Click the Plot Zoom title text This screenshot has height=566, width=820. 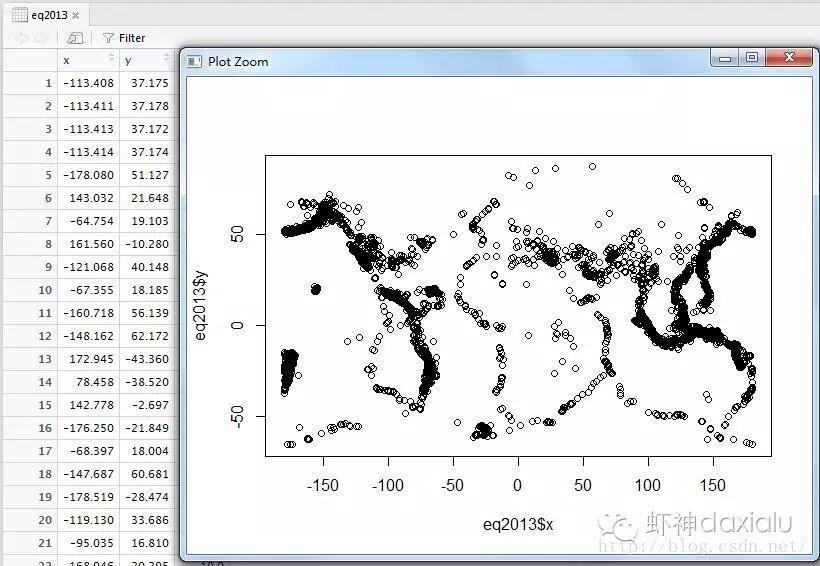coord(238,62)
